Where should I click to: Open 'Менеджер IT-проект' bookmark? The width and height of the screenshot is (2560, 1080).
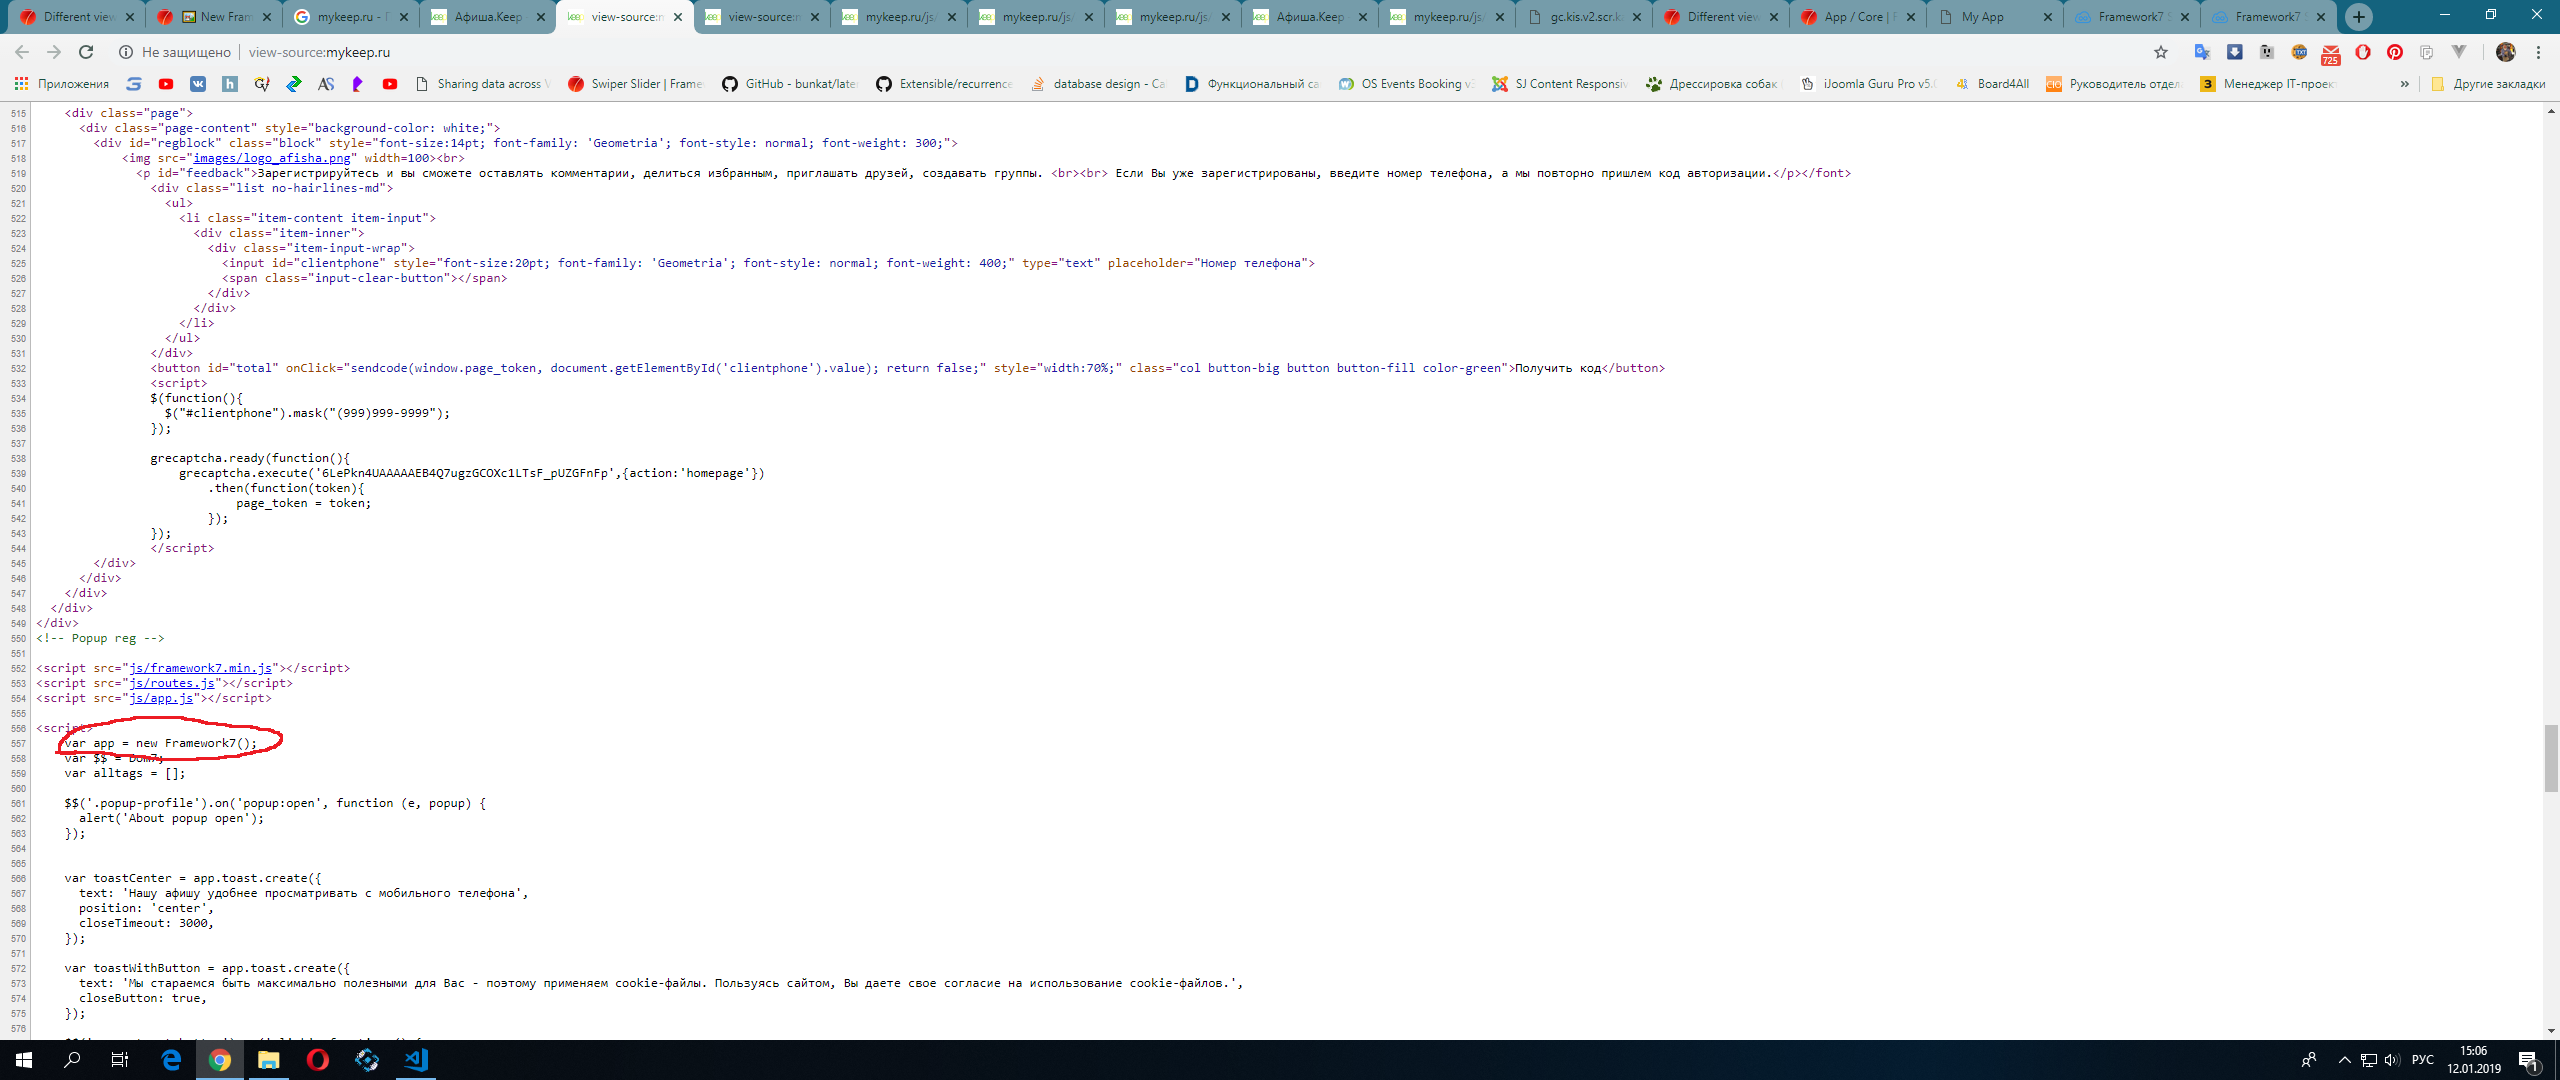click(2269, 84)
